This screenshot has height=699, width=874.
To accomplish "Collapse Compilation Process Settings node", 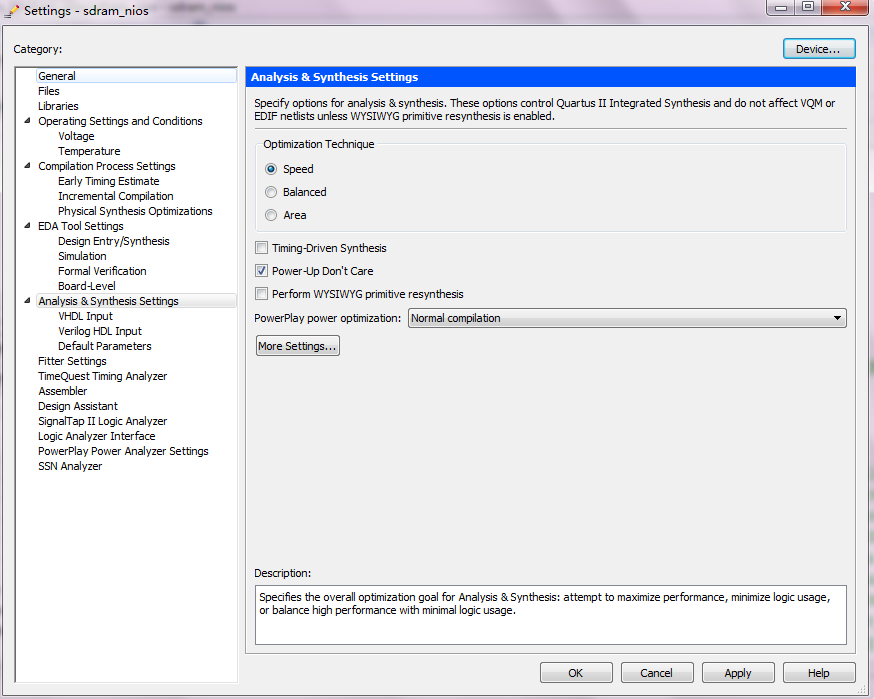I will [27, 166].
